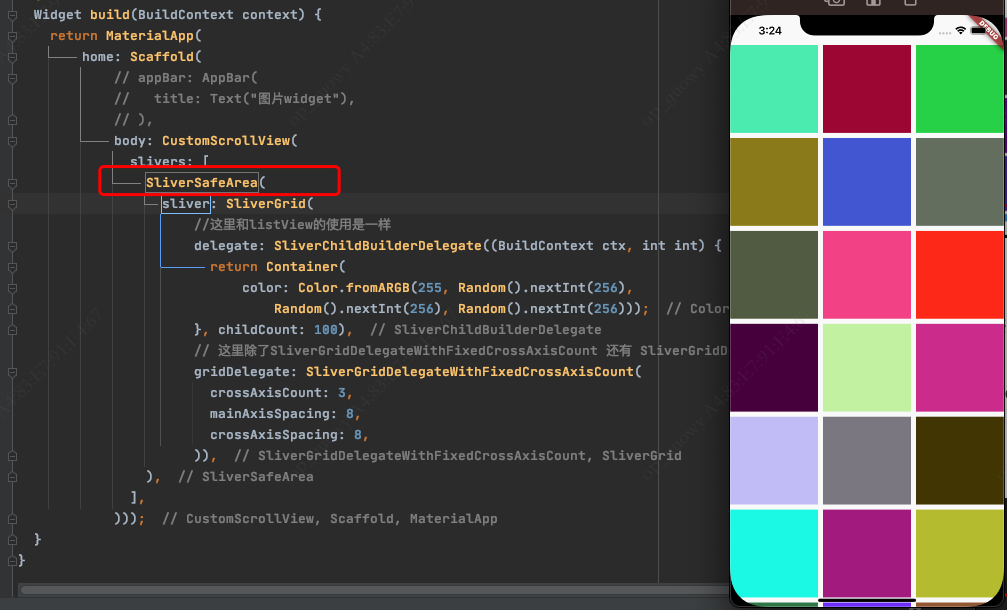The image size is (1007, 610).
Task: Click the Wi-Fi icon in simulator status bar
Action: click(961, 30)
